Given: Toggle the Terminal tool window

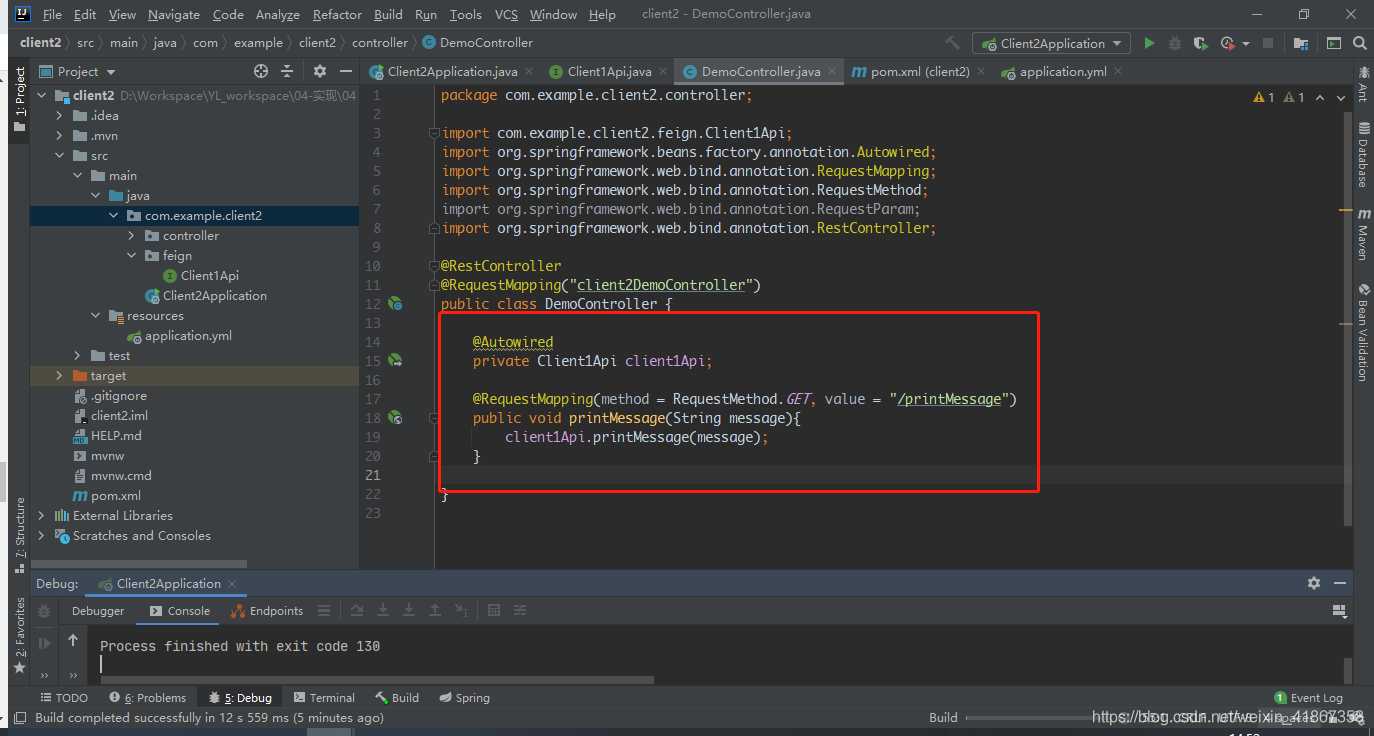Looking at the screenshot, I should (x=324, y=698).
